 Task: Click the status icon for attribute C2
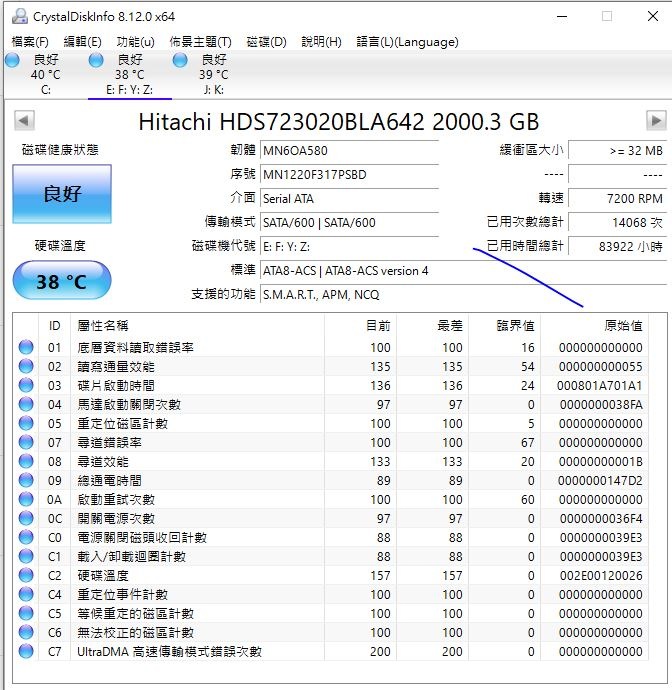[26, 575]
